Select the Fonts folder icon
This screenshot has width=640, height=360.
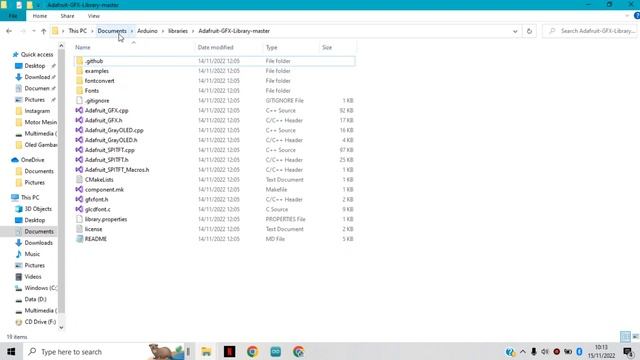pos(80,91)
